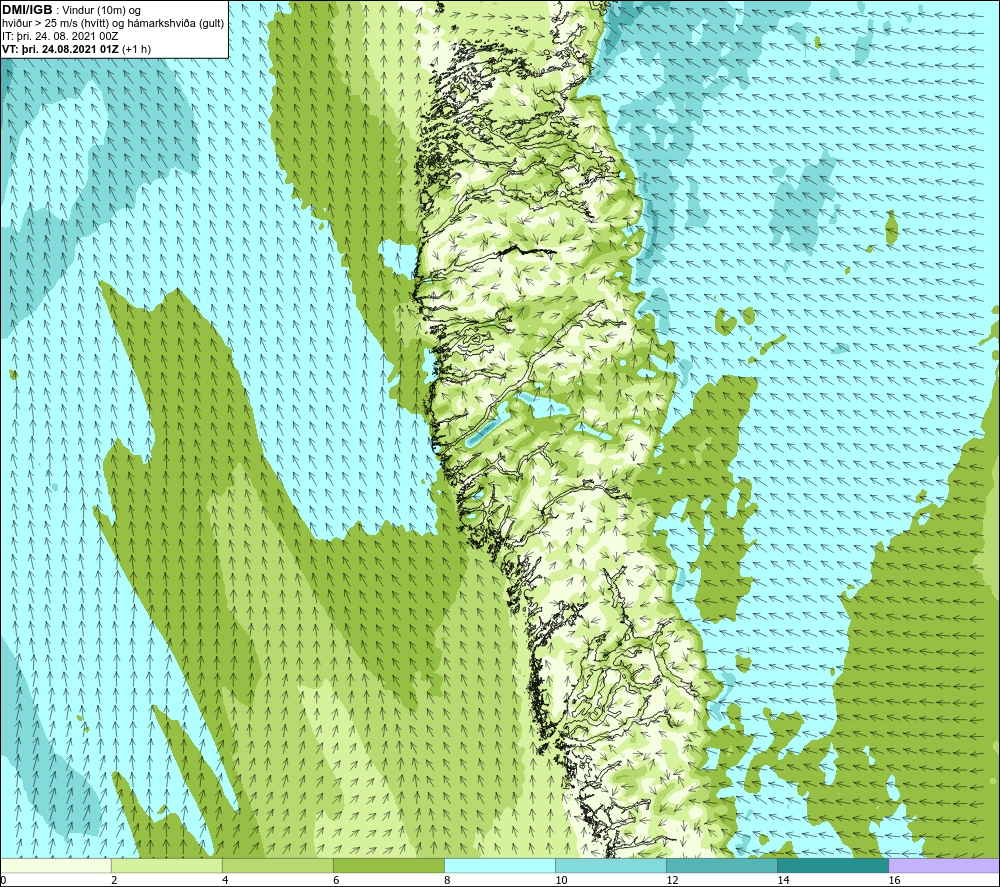Click the scale label '14'
This screenshot has height=887, width=1000.
tap(783, 880)
